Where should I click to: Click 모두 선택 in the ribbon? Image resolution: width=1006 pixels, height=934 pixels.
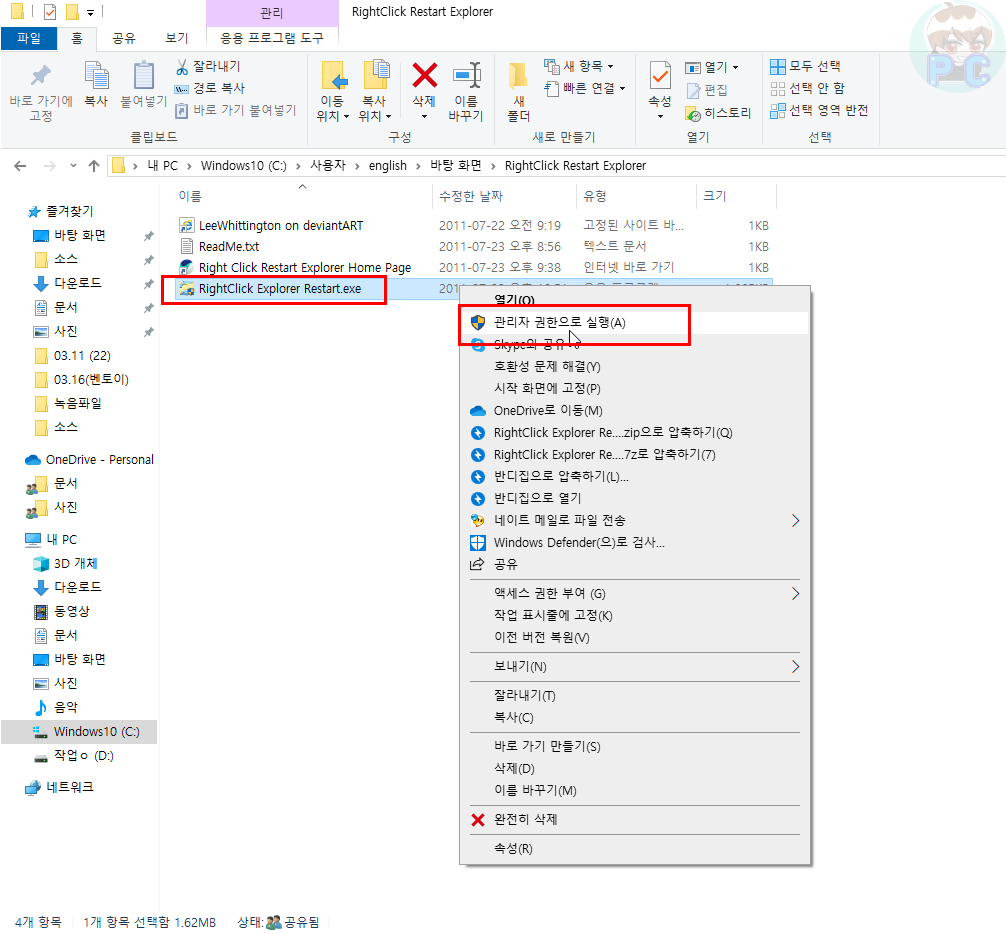click(x=805, y=66)
